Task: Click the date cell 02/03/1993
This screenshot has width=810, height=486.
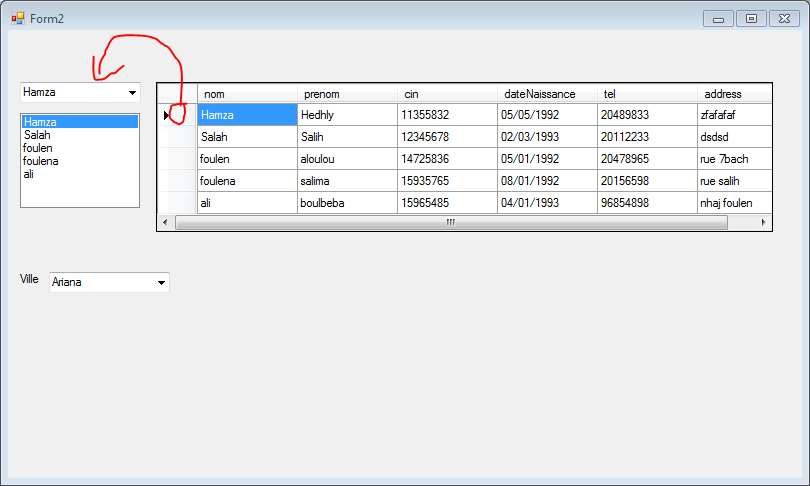Action: tap(548, 137)
